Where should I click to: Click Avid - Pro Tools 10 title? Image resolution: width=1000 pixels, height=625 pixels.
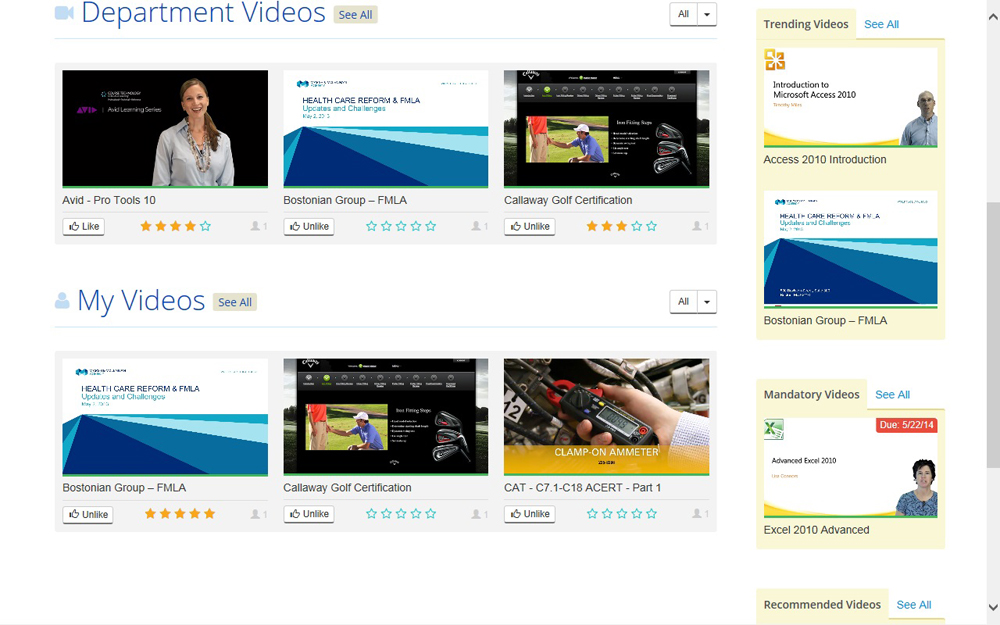pyautogui.click(x=109, y=200)
